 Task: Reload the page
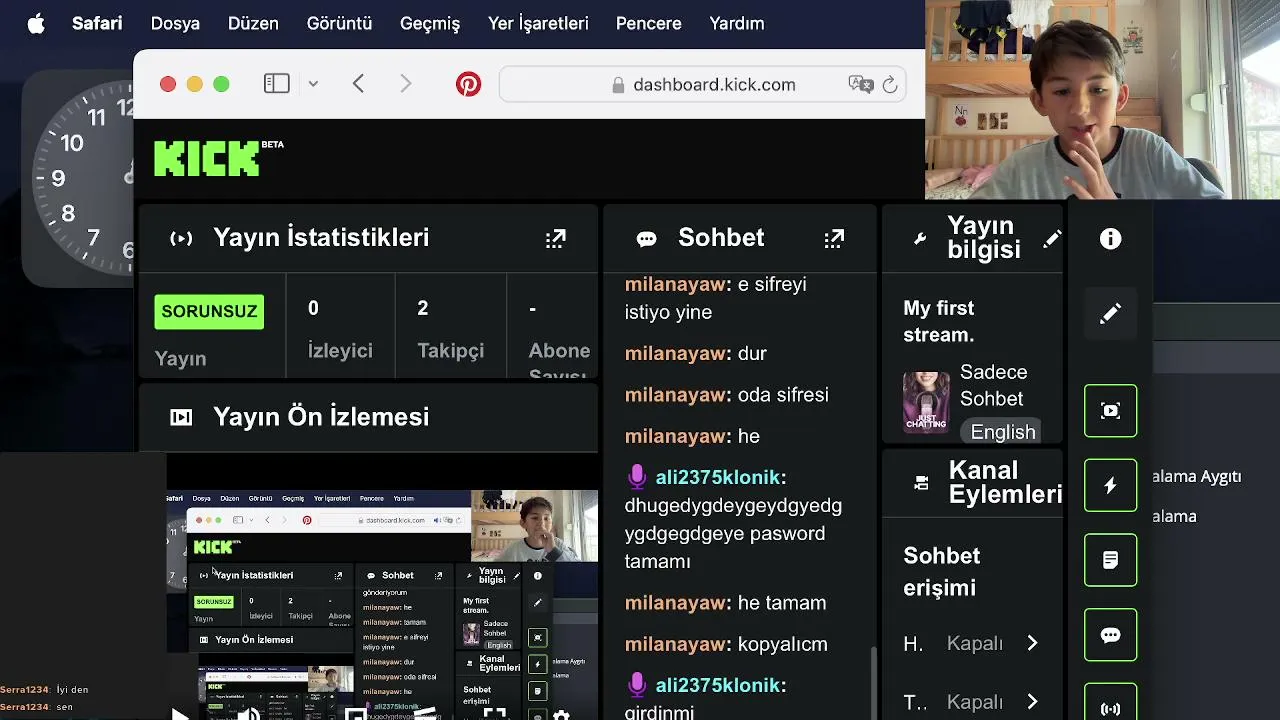click(890, 85)
